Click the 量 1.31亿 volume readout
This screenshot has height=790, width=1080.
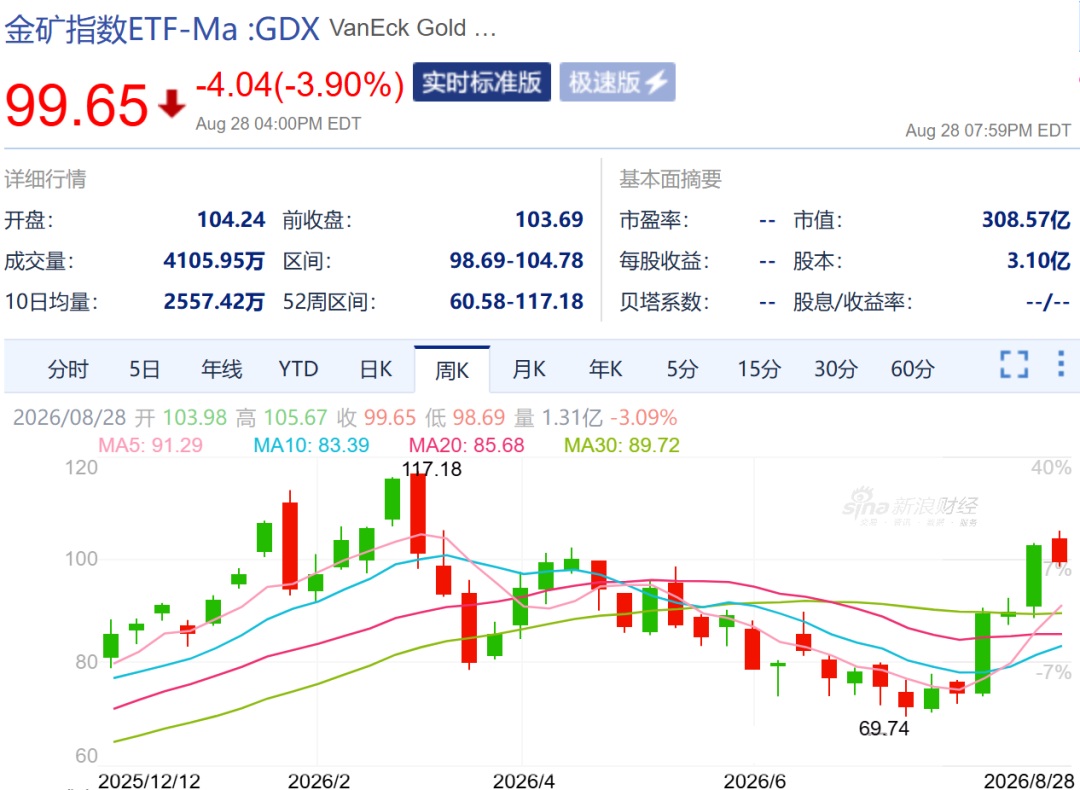coord(558,417)
